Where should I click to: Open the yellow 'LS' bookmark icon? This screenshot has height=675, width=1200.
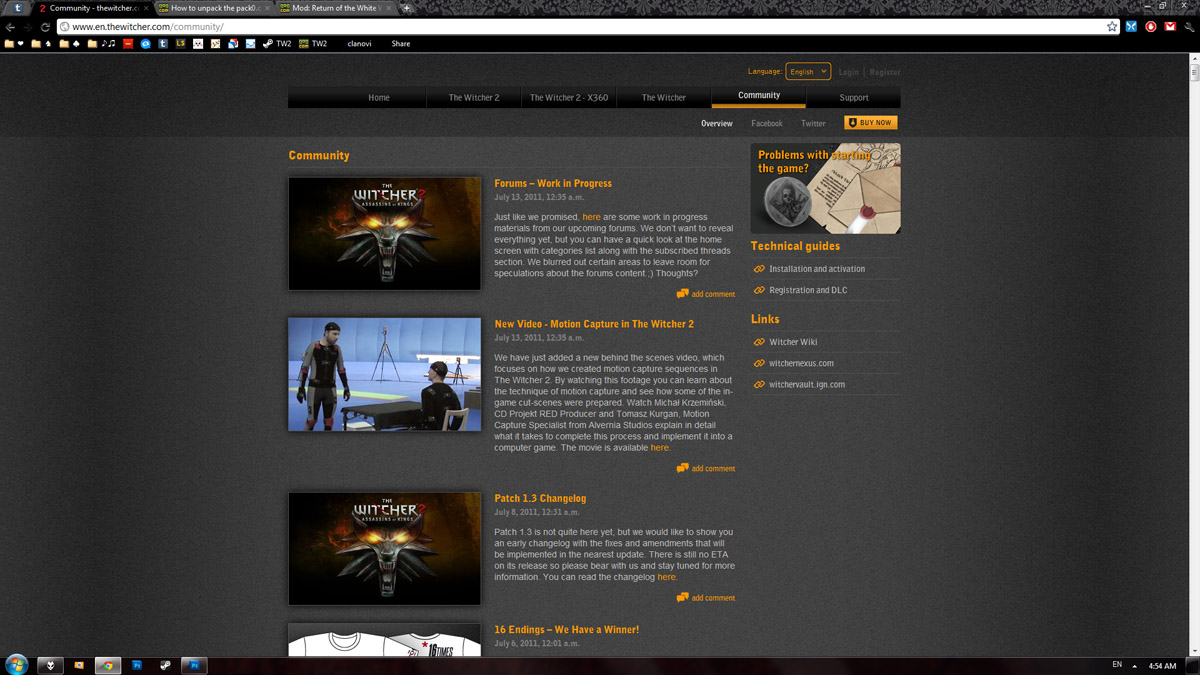pyautogui.click(x=180, y=44)
